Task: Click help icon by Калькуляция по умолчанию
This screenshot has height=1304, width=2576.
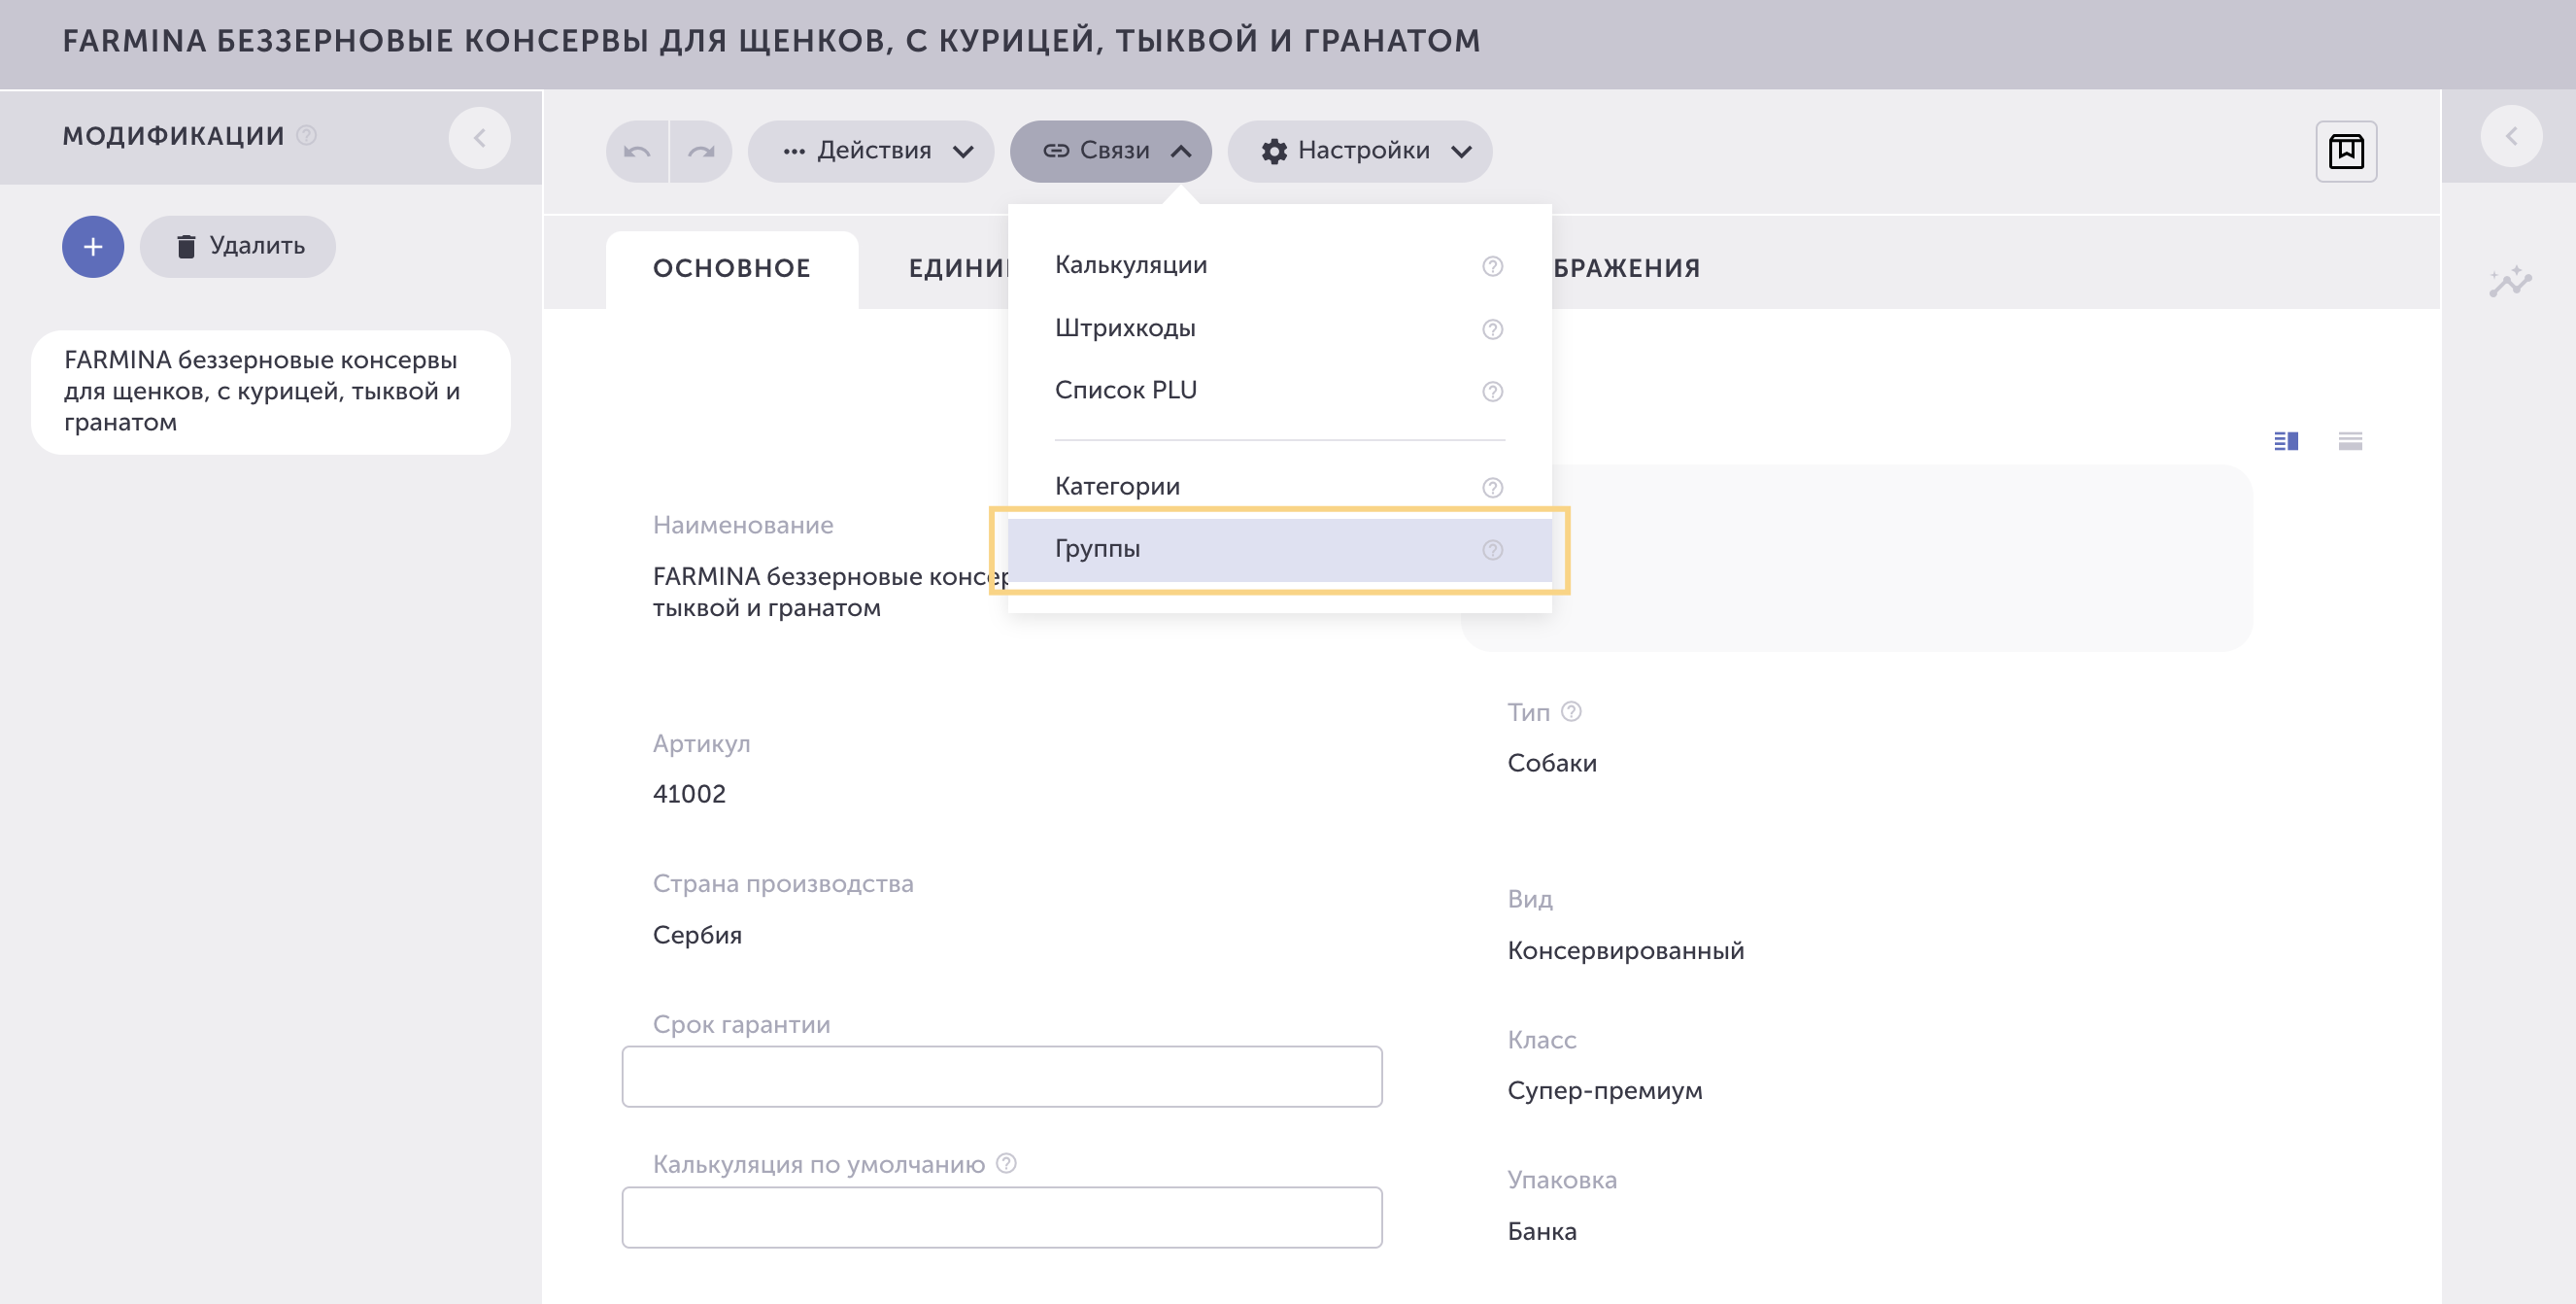Action: 1006,1163
